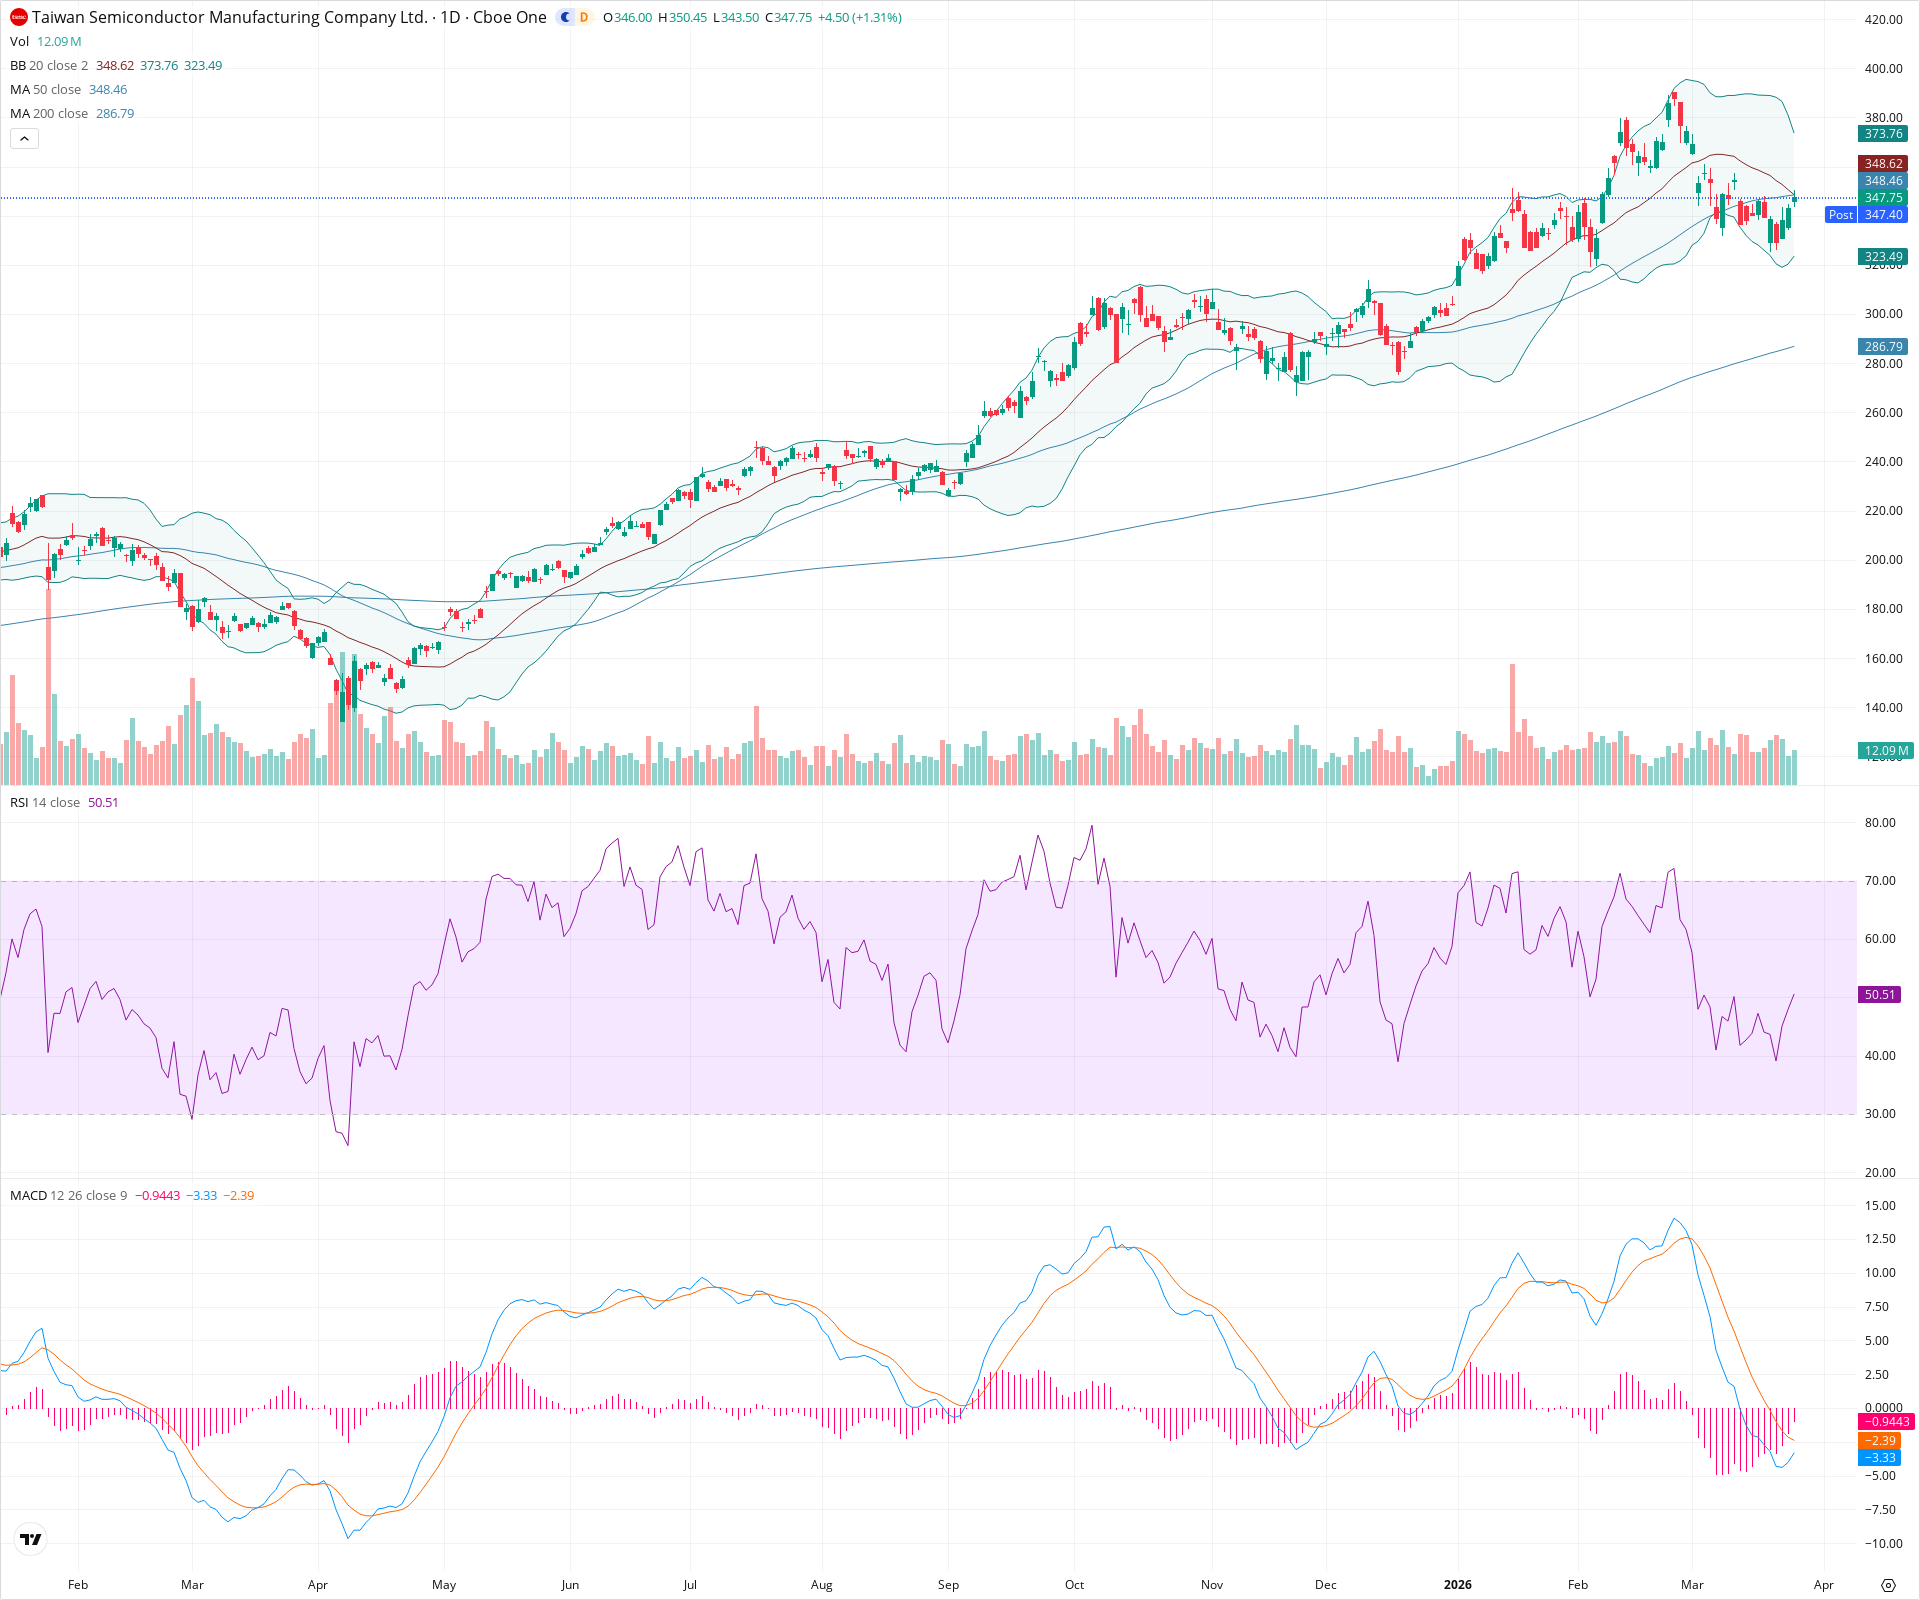Open chart settings via the gear icon
This screenshot has height=1600, width=1920.
(x=1890, y=1585)
